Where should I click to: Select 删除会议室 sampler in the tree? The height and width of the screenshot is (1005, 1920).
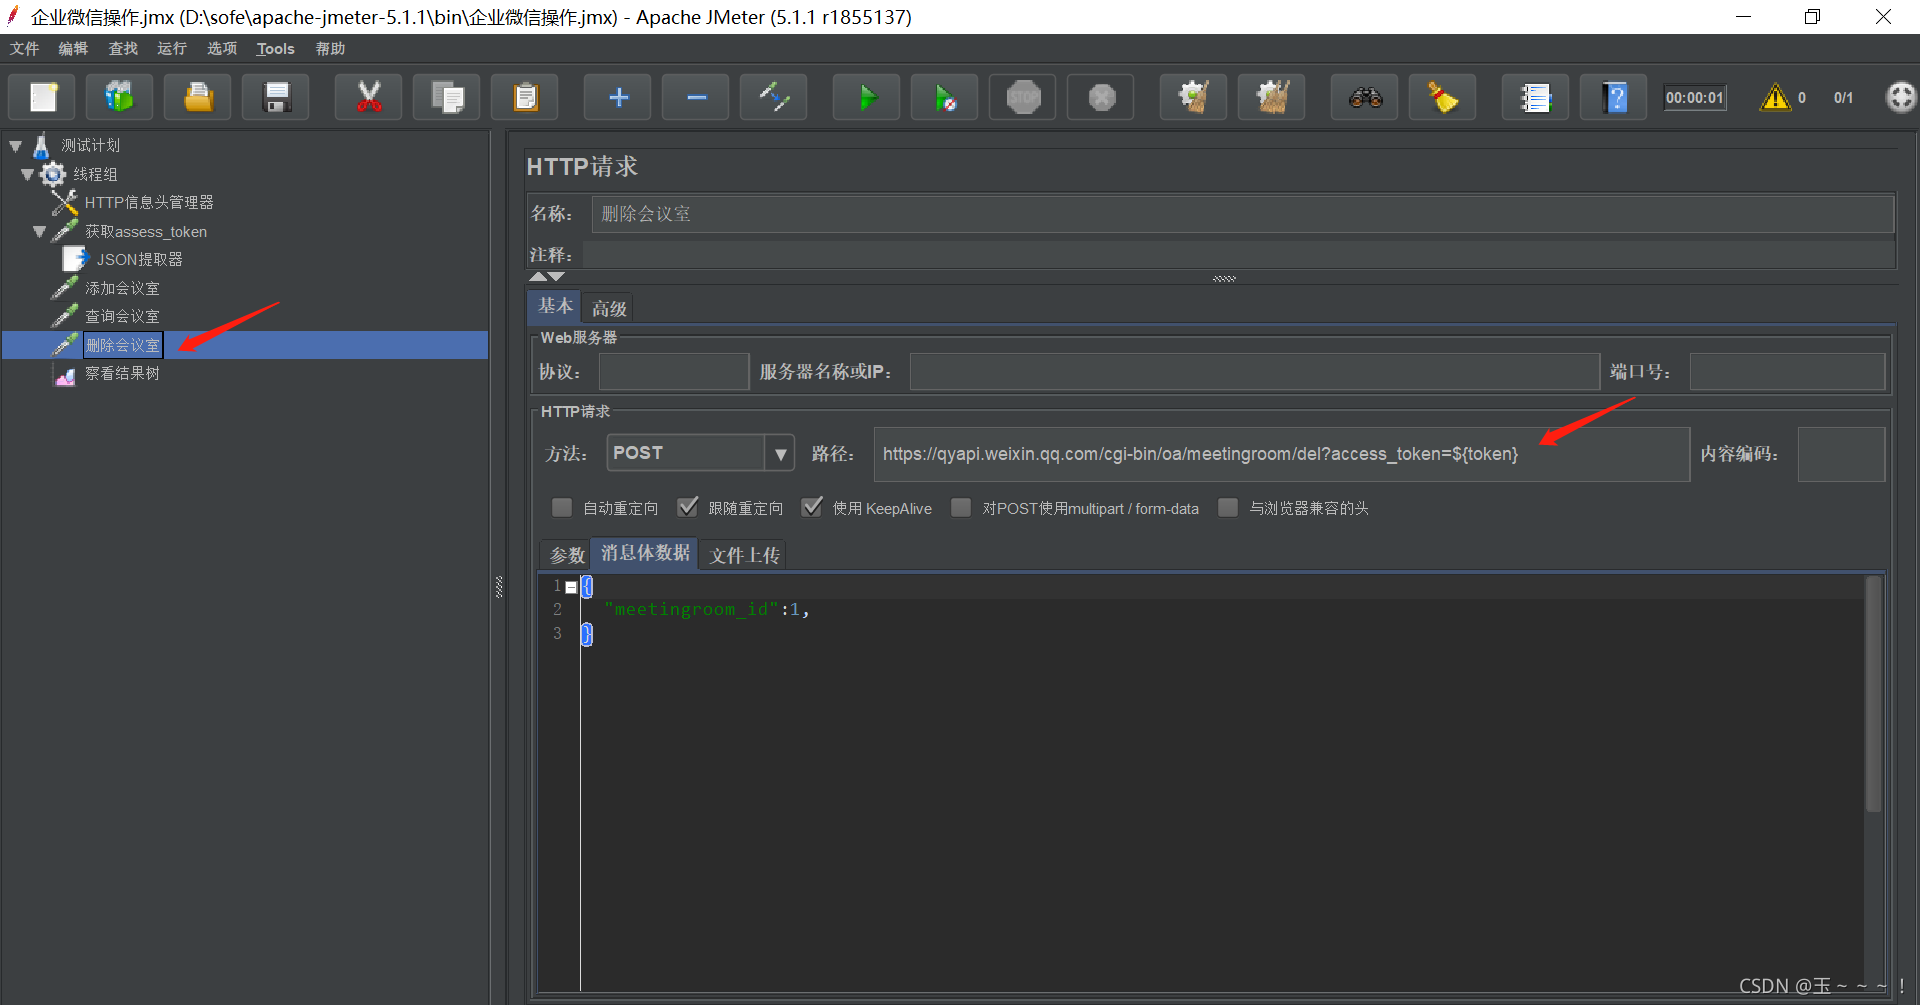tap(122, 346)
